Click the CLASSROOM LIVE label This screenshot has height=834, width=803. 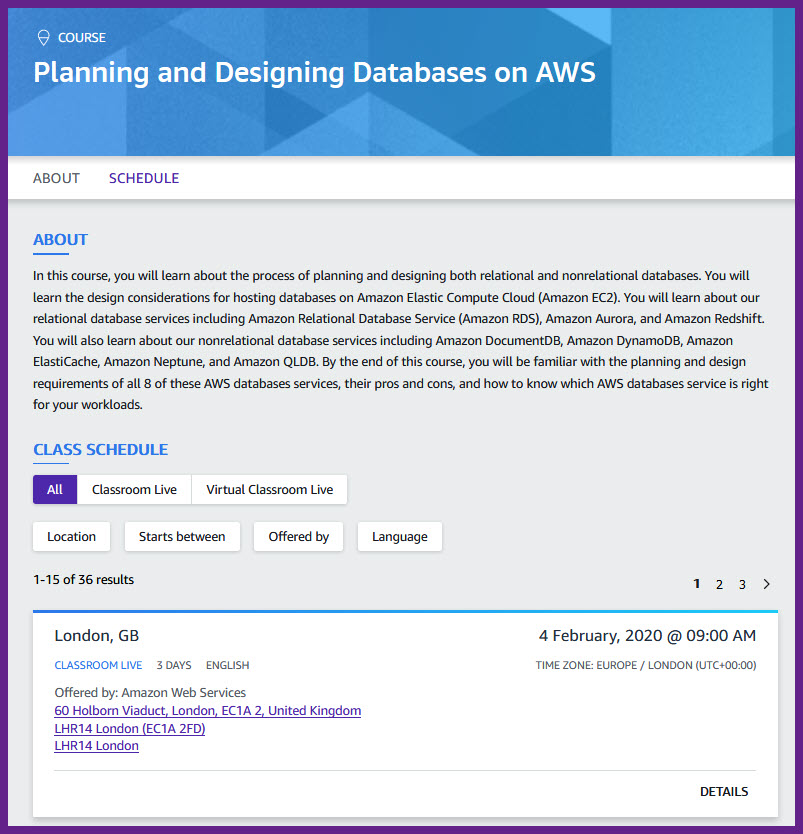coord(98,665)
